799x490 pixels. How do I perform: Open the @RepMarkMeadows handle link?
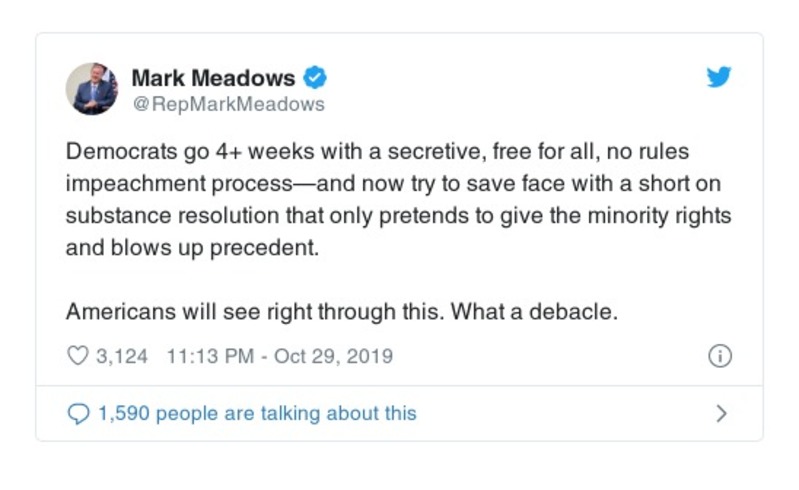228,103
